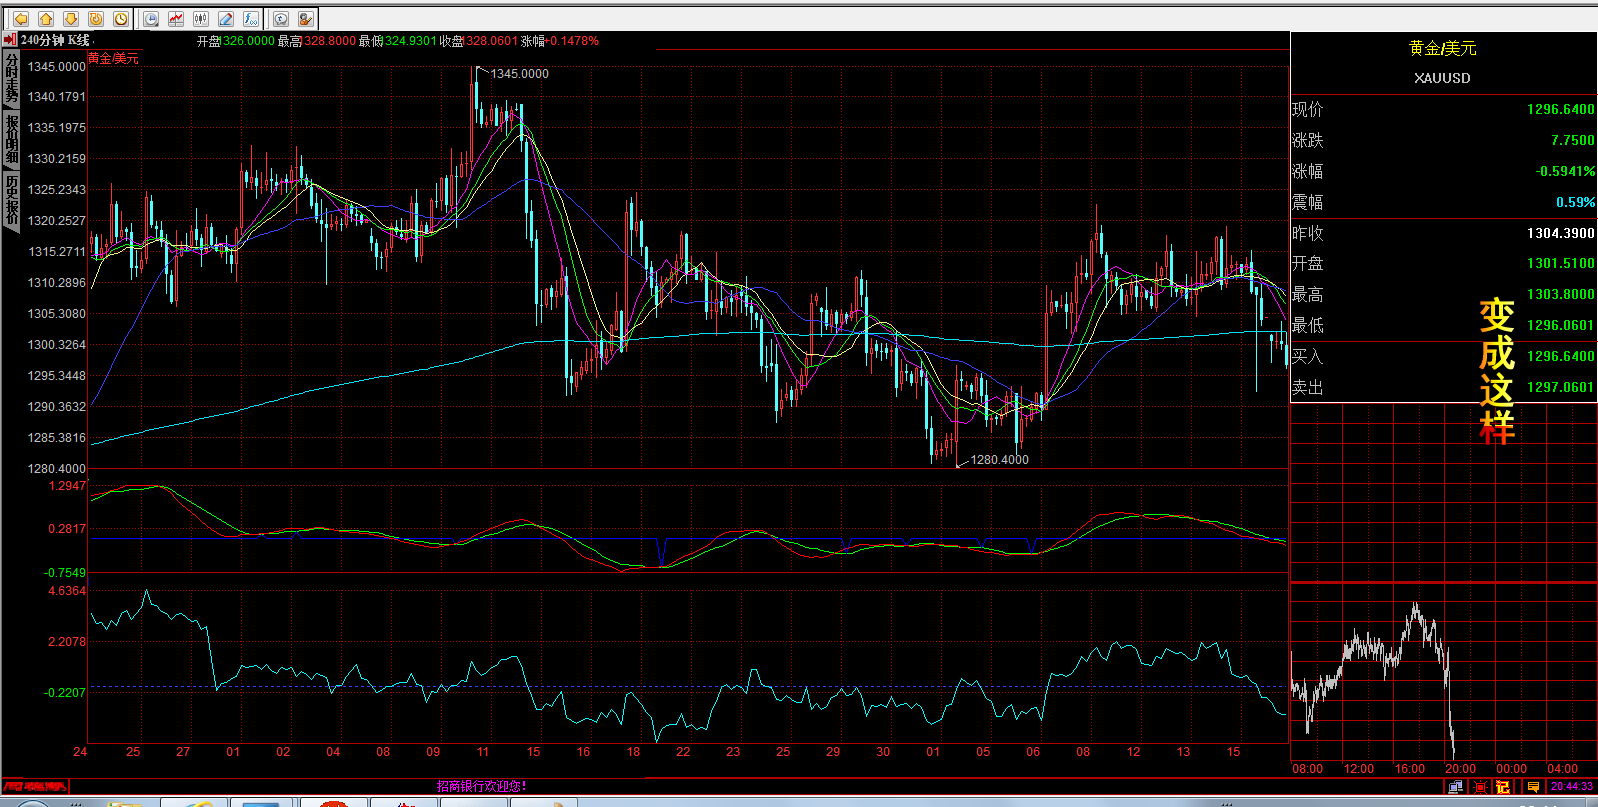The image size is (1598, 807).
Task: Click the 08:00 label on the intraday chart
Action: click(x=1308, y=769)
